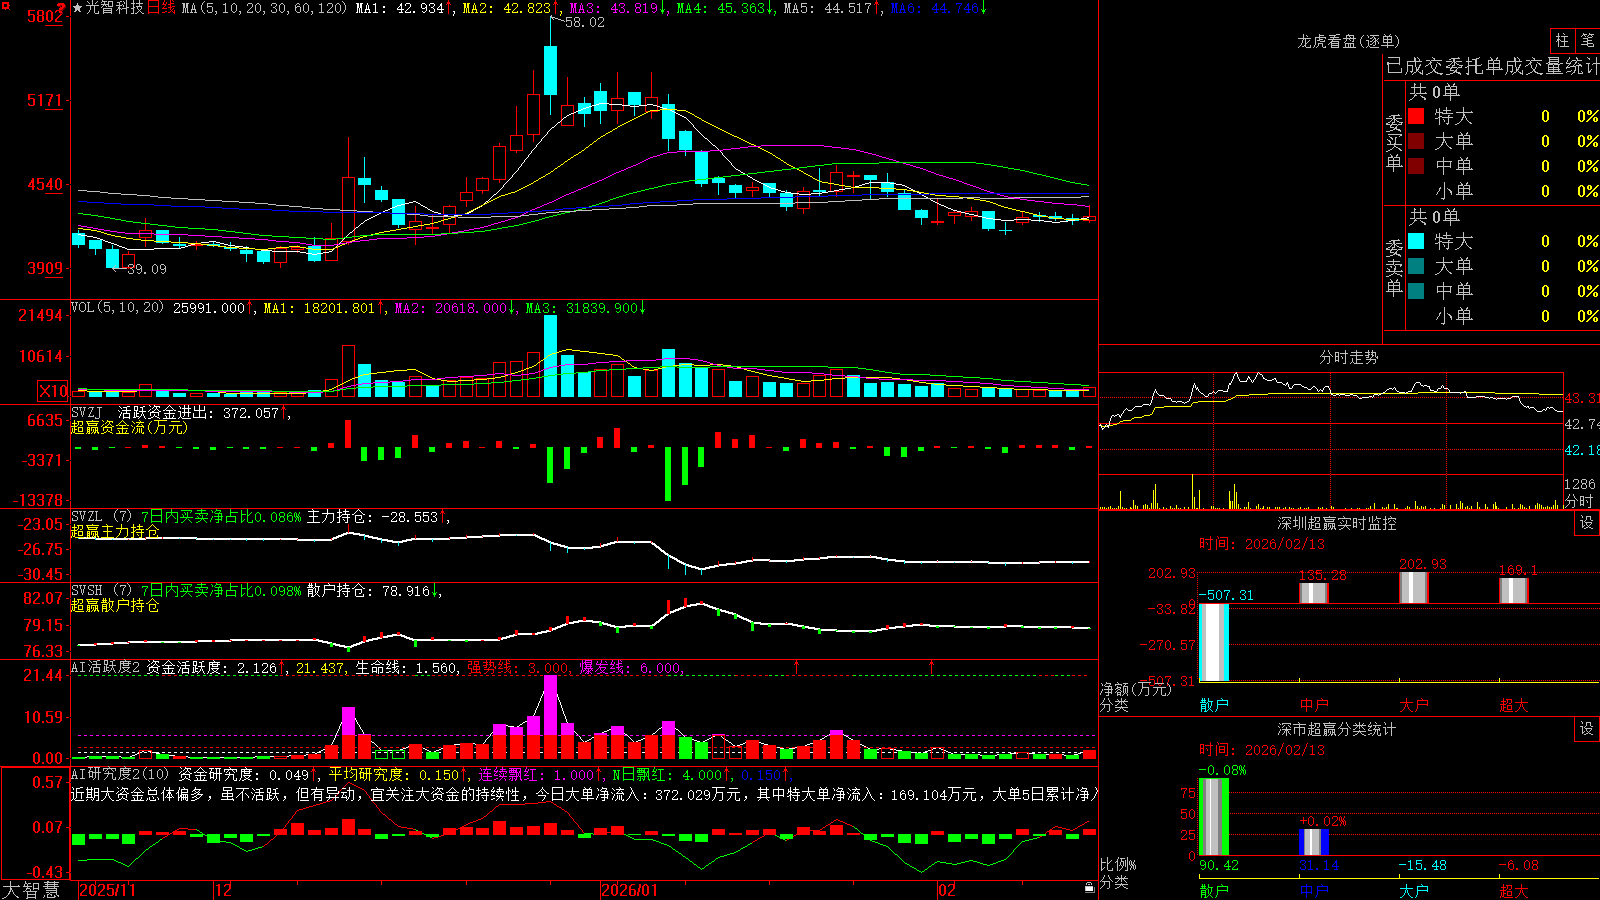Image resolution: width=1600 pixels, height=900 pixels.
Task: Click the 135.28 中户 bar
Action: pos(1314,593)
